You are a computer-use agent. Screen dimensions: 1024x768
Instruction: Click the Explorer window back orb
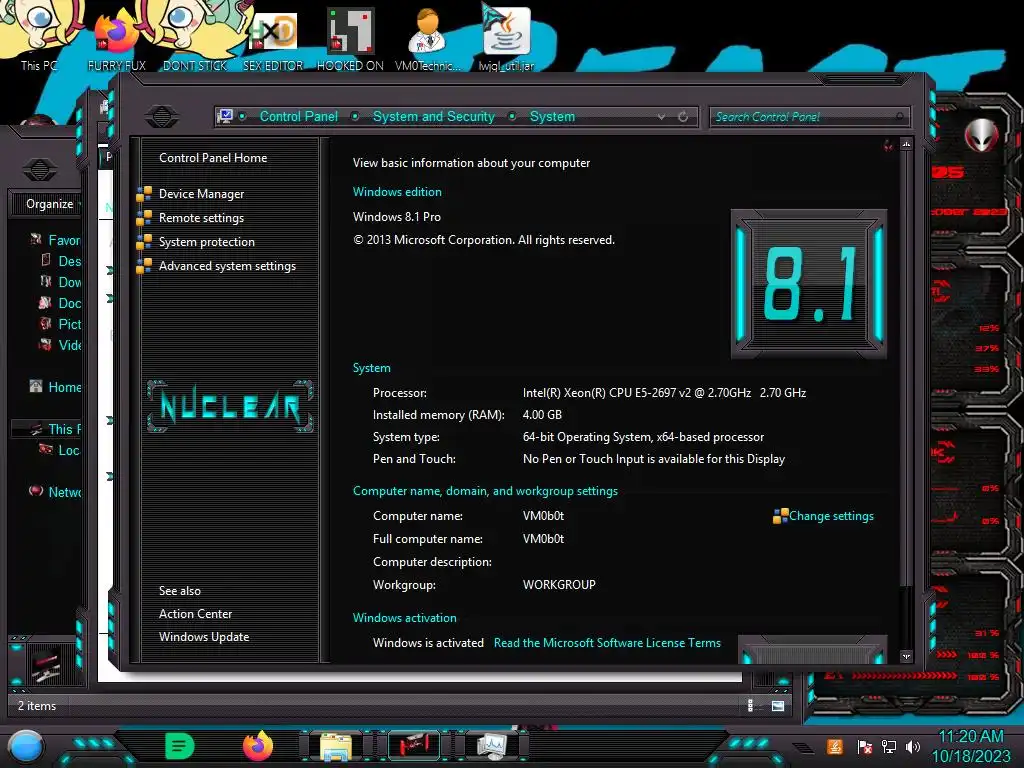40,170
